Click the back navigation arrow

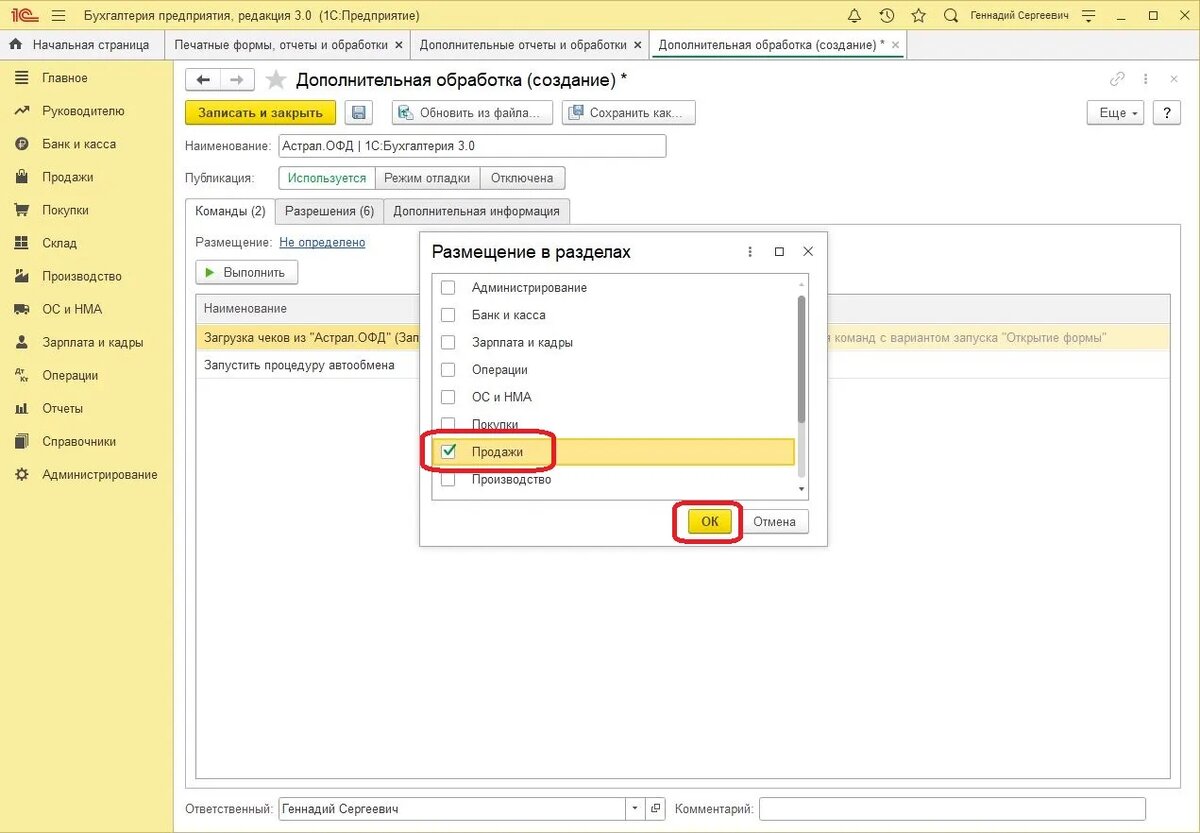(x=203, y=80)
